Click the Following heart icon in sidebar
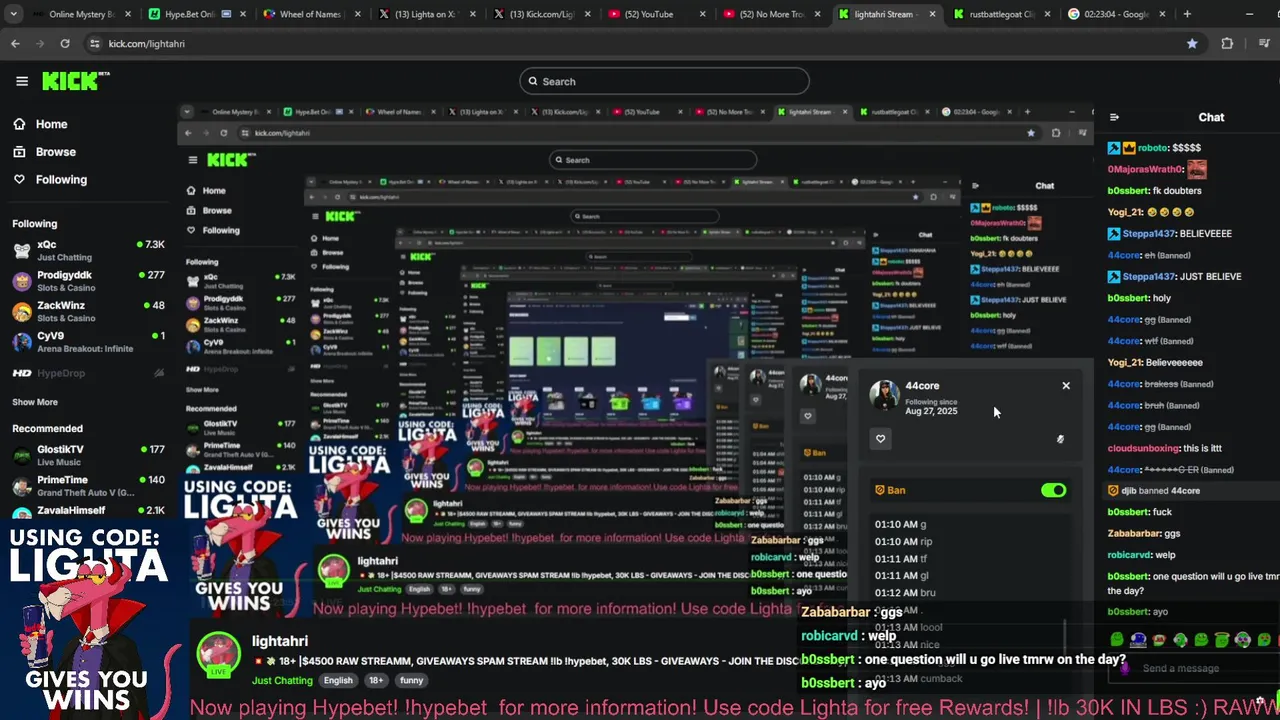 tap(19, 180)
